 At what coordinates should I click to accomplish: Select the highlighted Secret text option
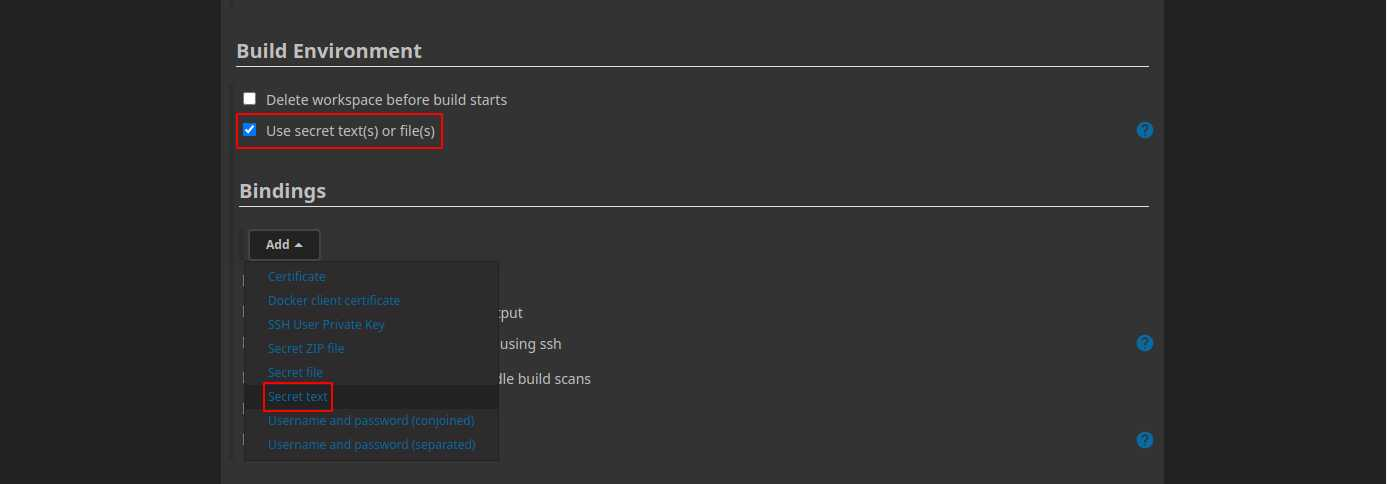tap(298, 396)
